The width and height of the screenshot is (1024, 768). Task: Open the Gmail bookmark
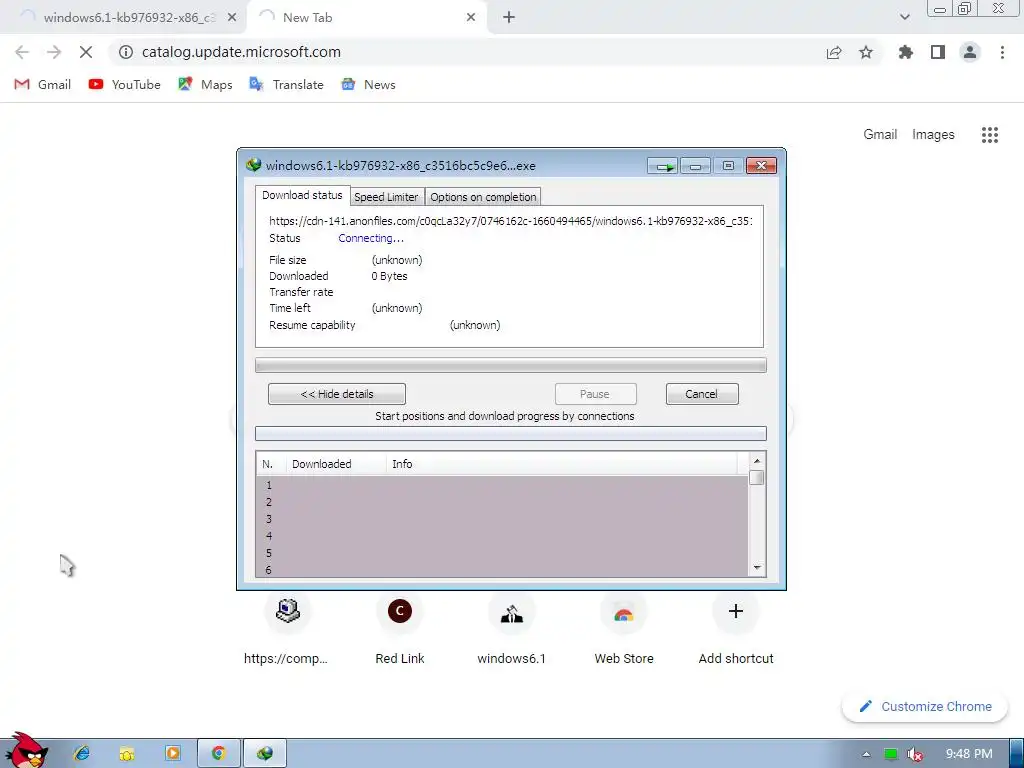(42, 84)
